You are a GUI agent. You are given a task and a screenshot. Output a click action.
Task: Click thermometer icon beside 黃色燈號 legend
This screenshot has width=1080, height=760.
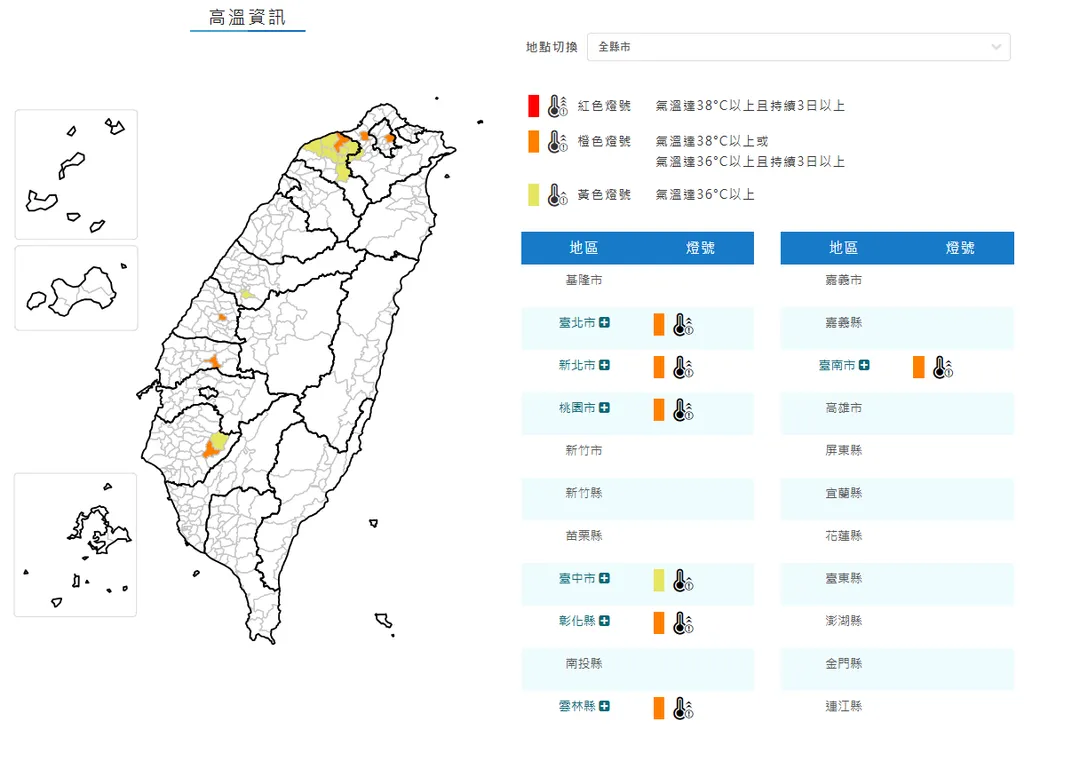click(557, 195)
